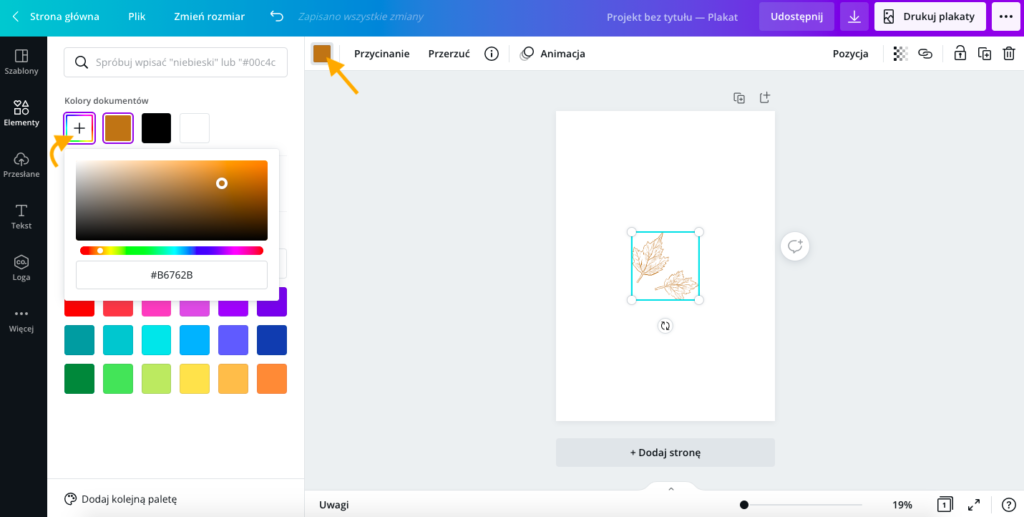Screen dimensions: 1024x517
Task: Click the rainbow hue slider
Action: [x=171, y=251]
